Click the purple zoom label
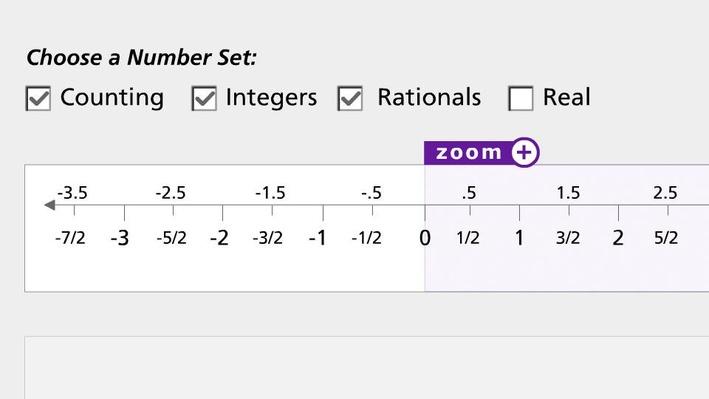This screenshot has width=709, height=399. 468,152
